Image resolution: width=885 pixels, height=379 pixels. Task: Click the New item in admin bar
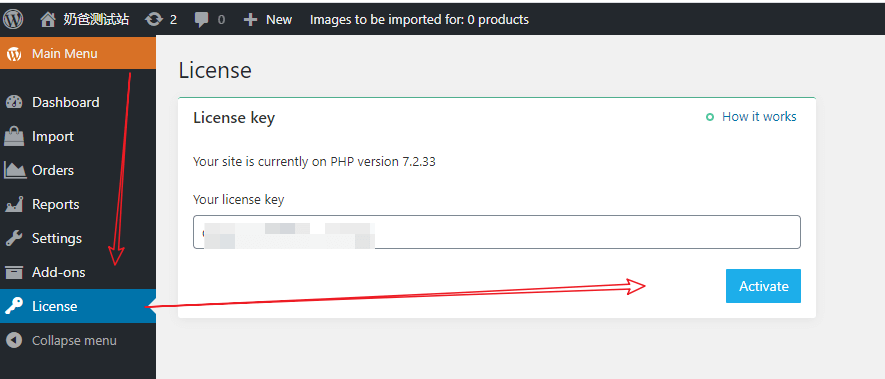point(279,20)
